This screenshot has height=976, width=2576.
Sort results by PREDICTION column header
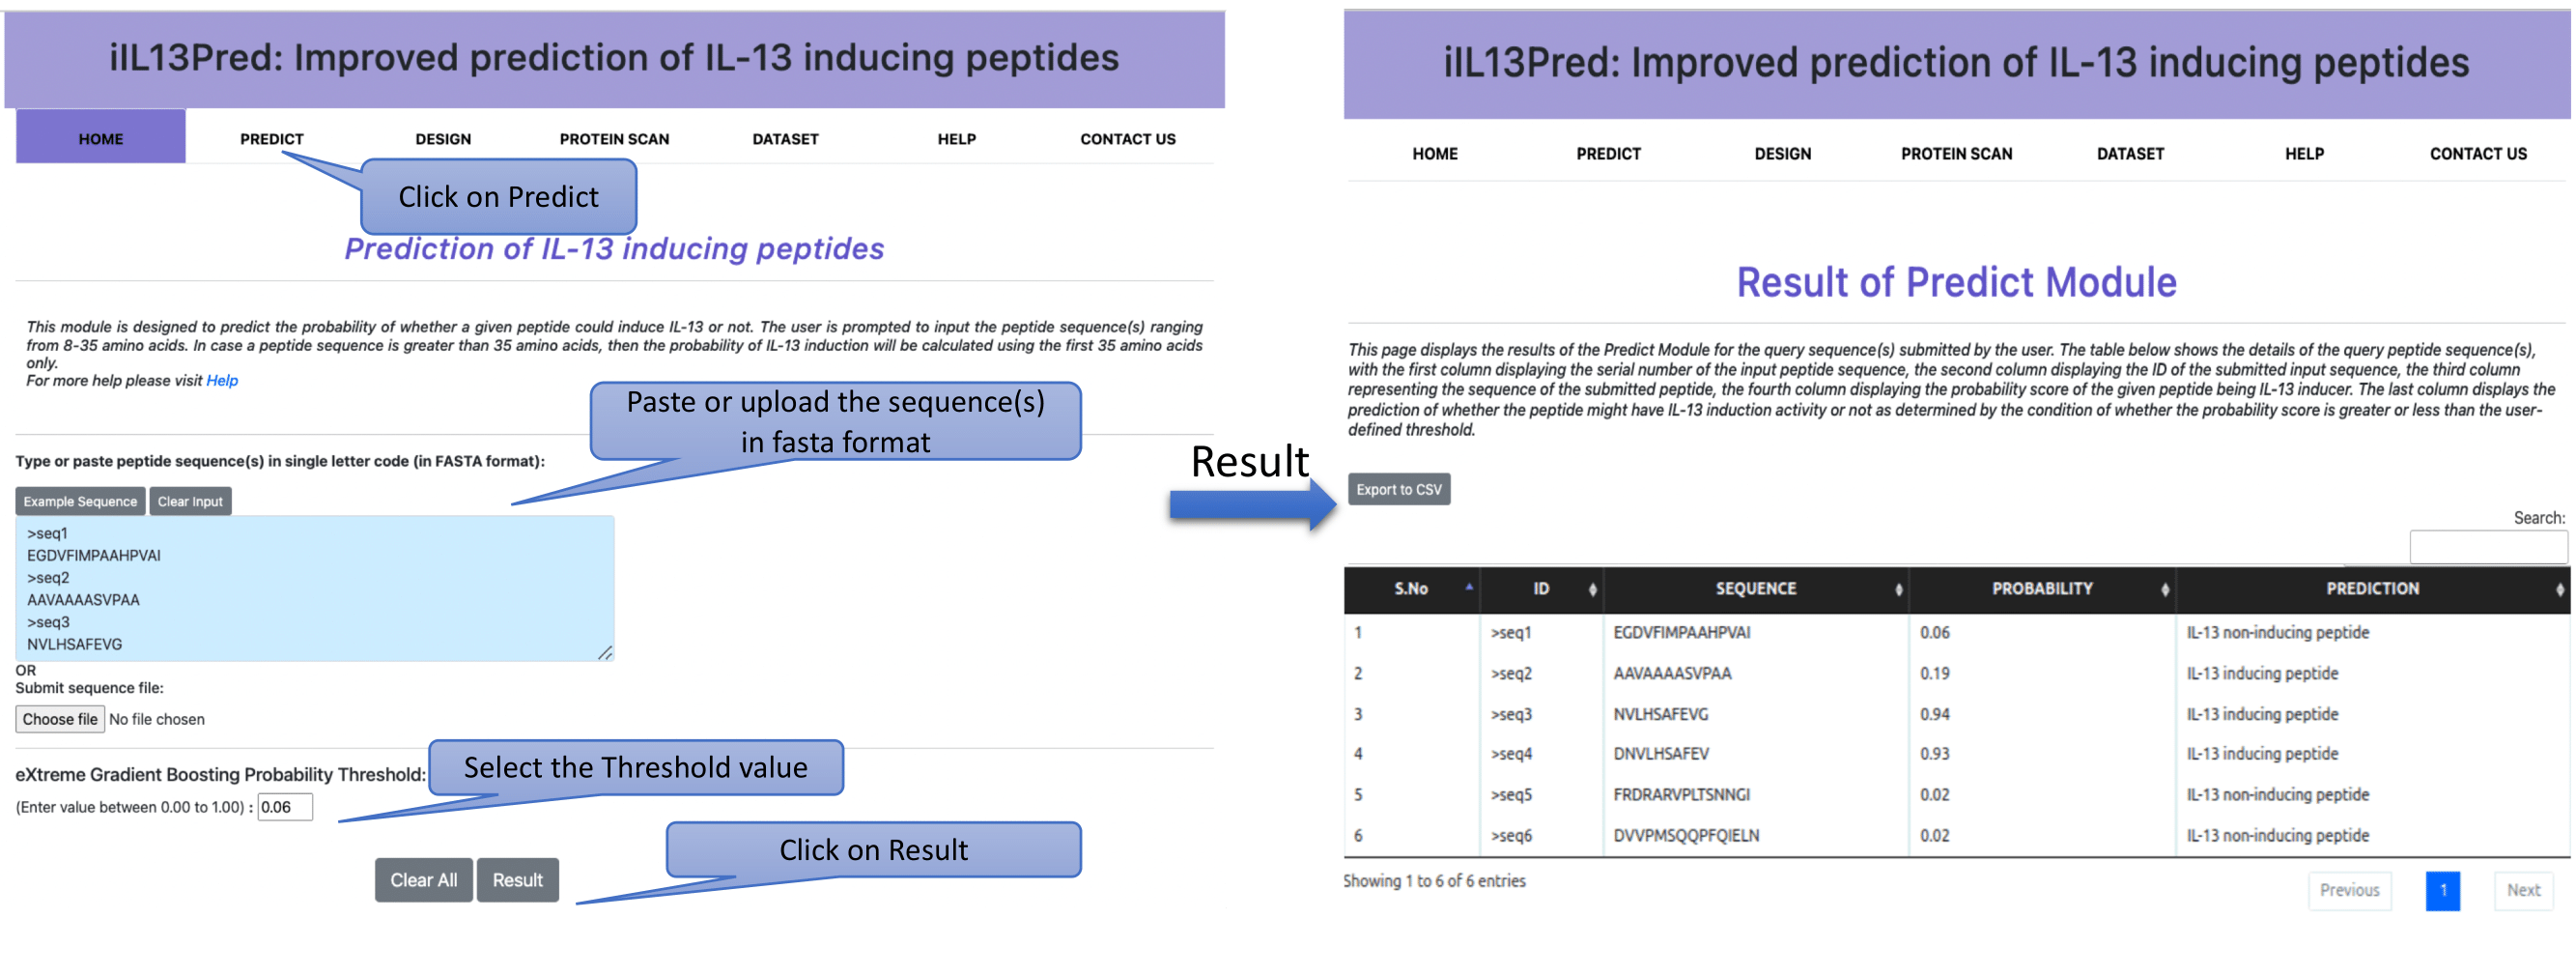pos(2371,589)
